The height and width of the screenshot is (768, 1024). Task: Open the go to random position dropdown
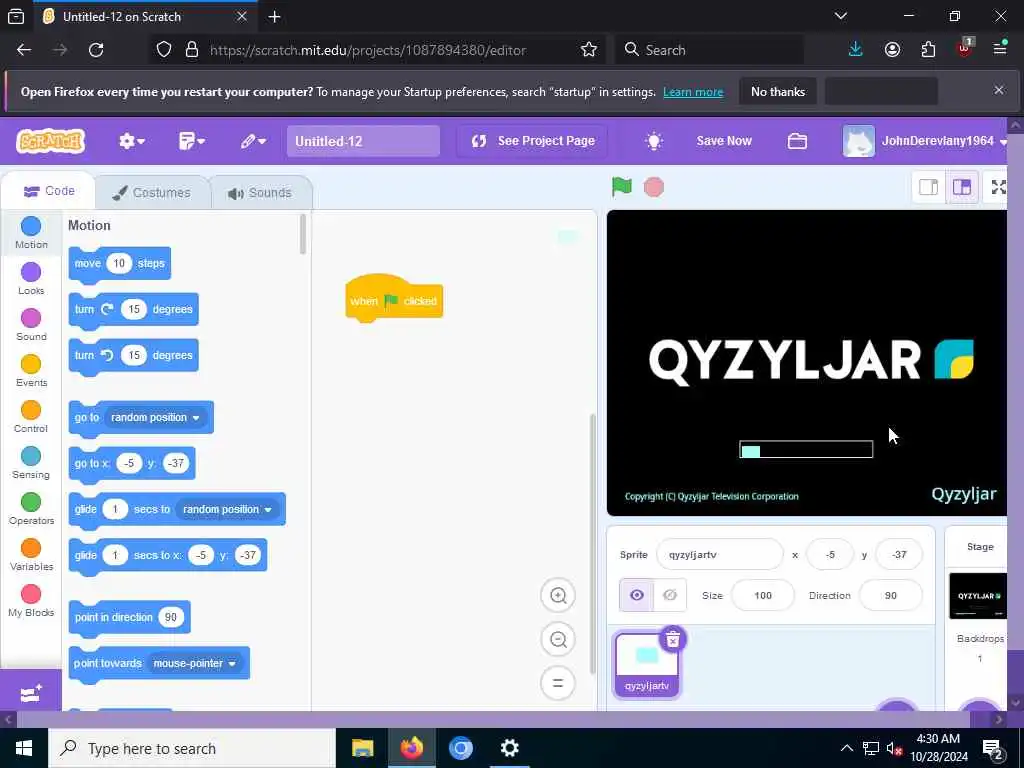(155, 417)
